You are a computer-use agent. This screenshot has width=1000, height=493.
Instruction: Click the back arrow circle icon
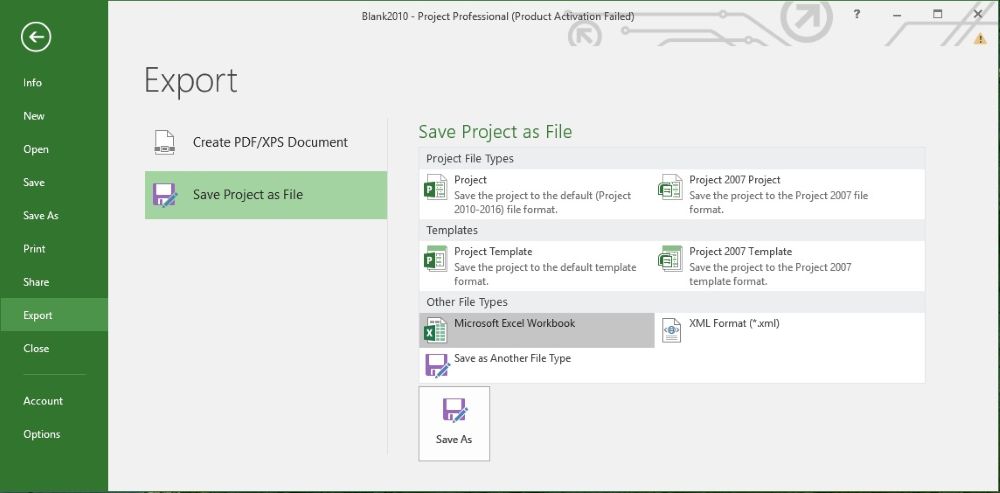point(36,37)
